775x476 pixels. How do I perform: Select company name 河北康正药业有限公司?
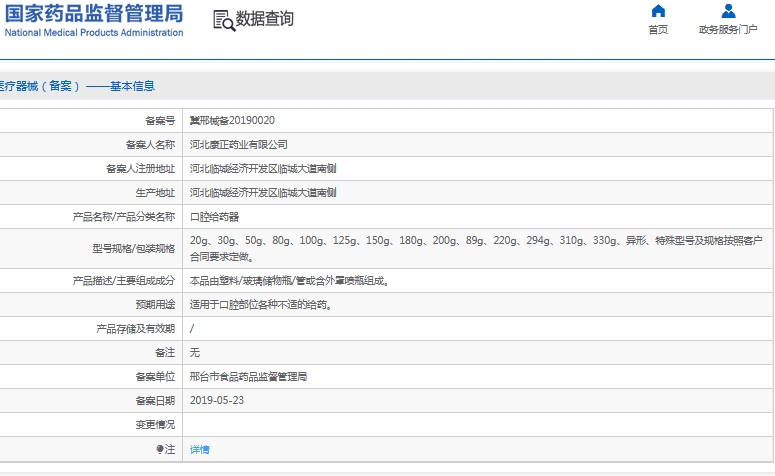(239, 145)
